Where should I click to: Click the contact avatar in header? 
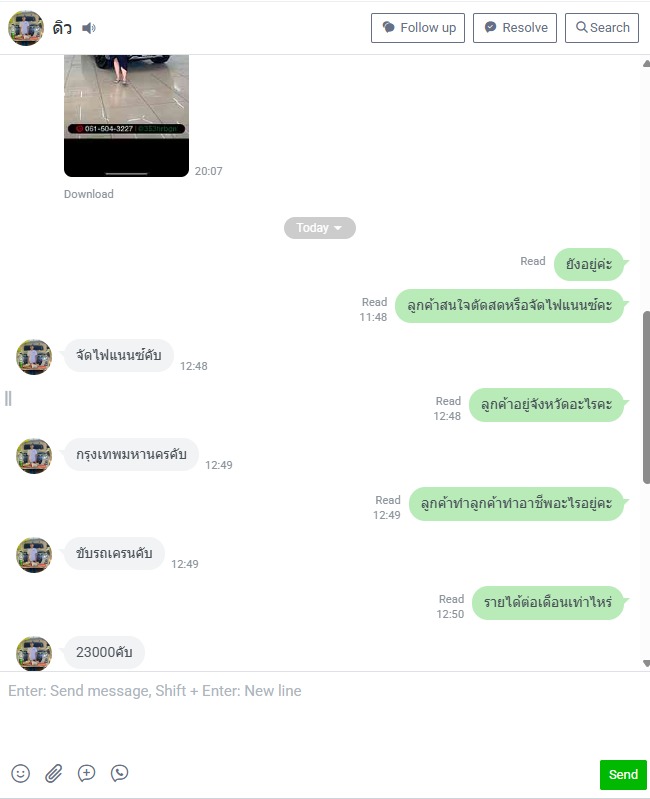click(26, 28)
